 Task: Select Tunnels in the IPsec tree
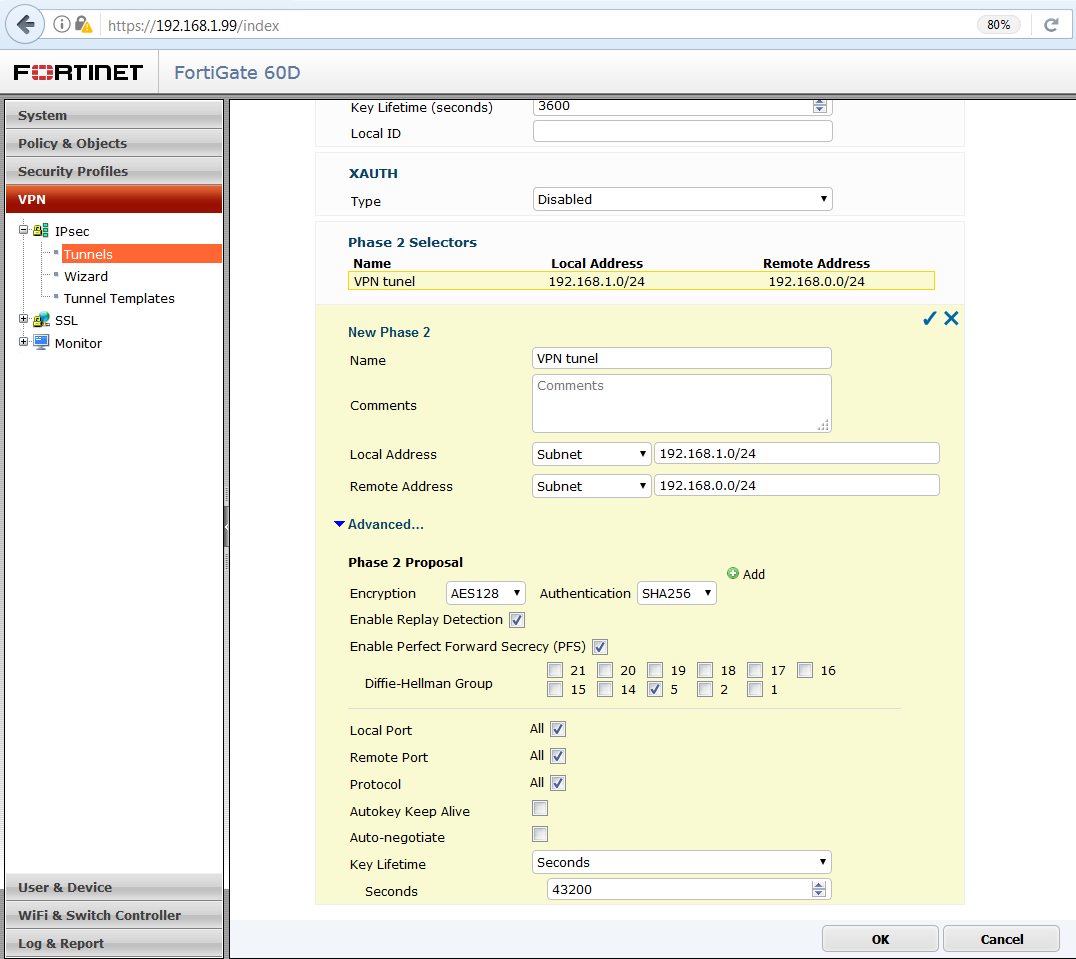tap(141, 254)
